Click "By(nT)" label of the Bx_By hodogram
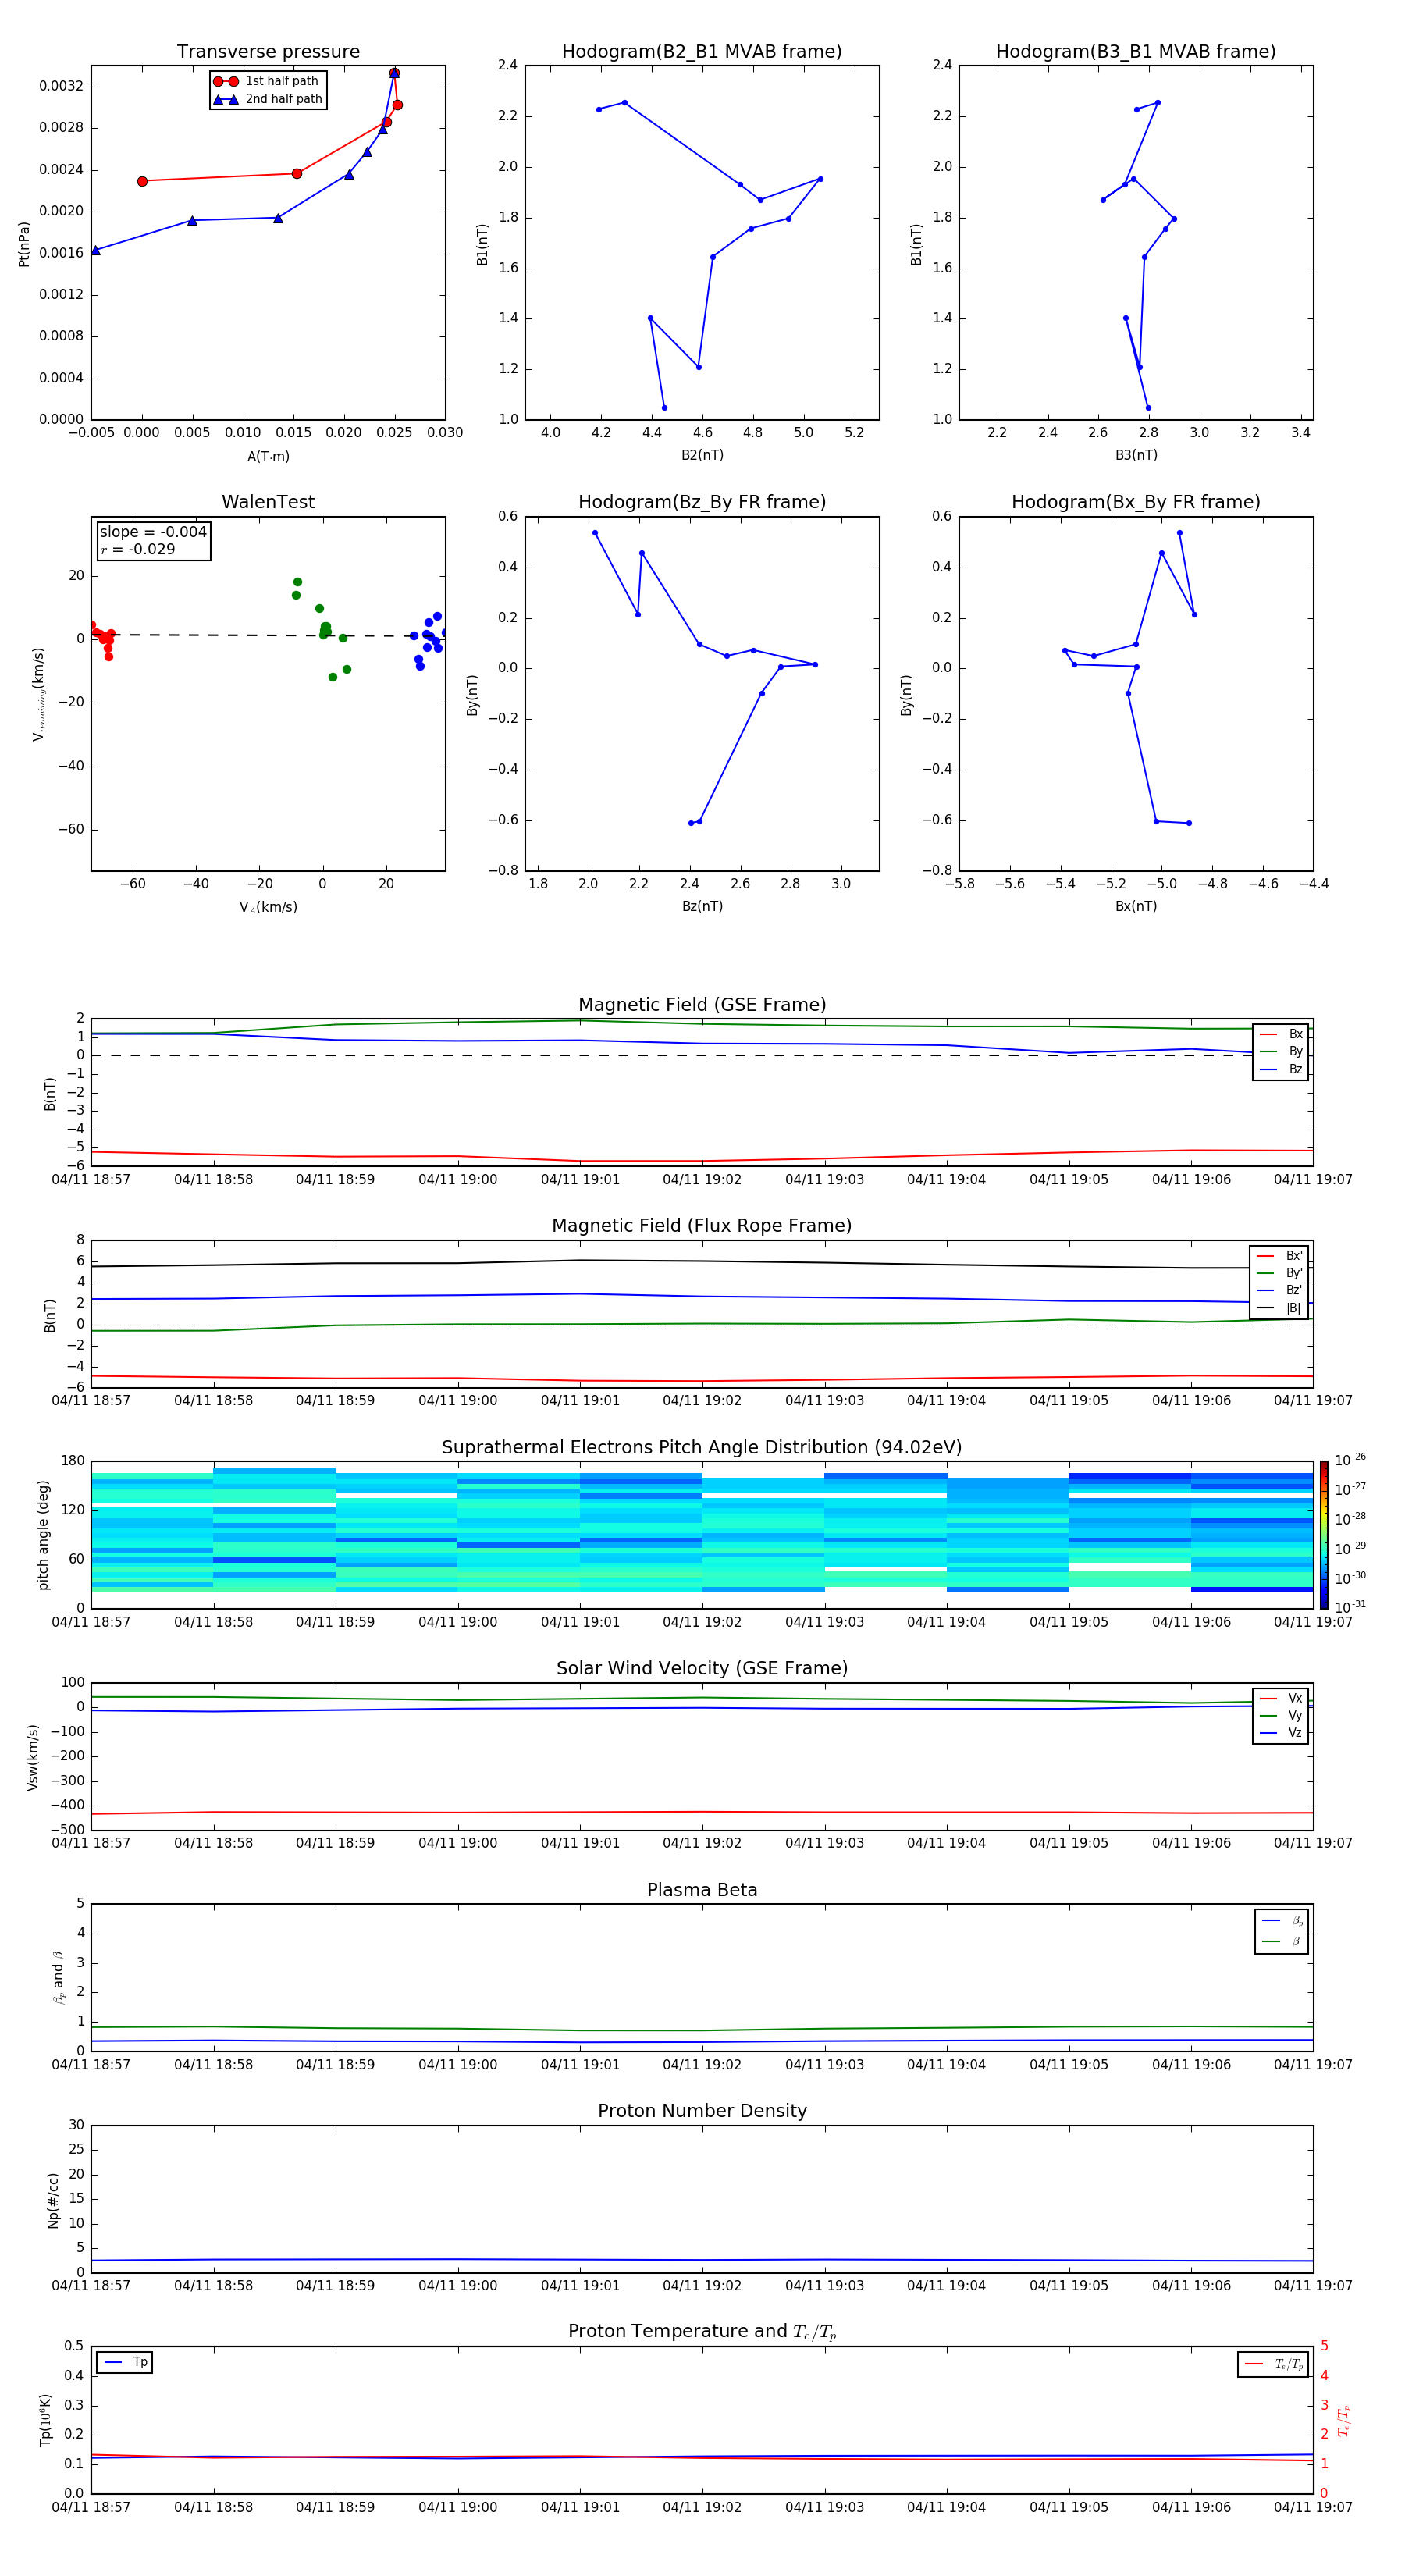This screenshot has width=1405, height=2576. pos(906,694)
